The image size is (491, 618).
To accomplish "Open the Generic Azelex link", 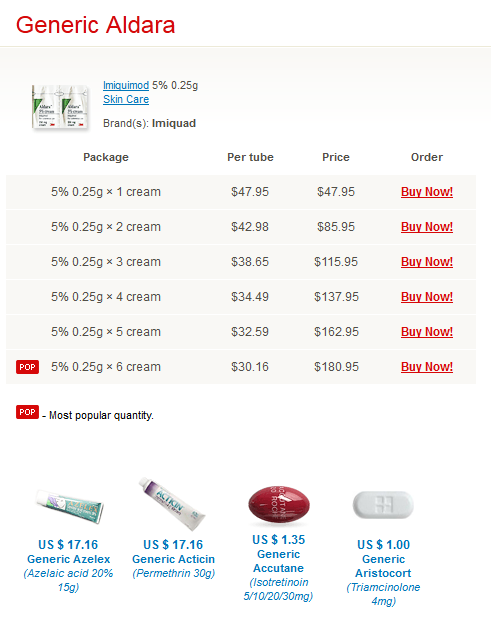I will click(x=69, y=559).
